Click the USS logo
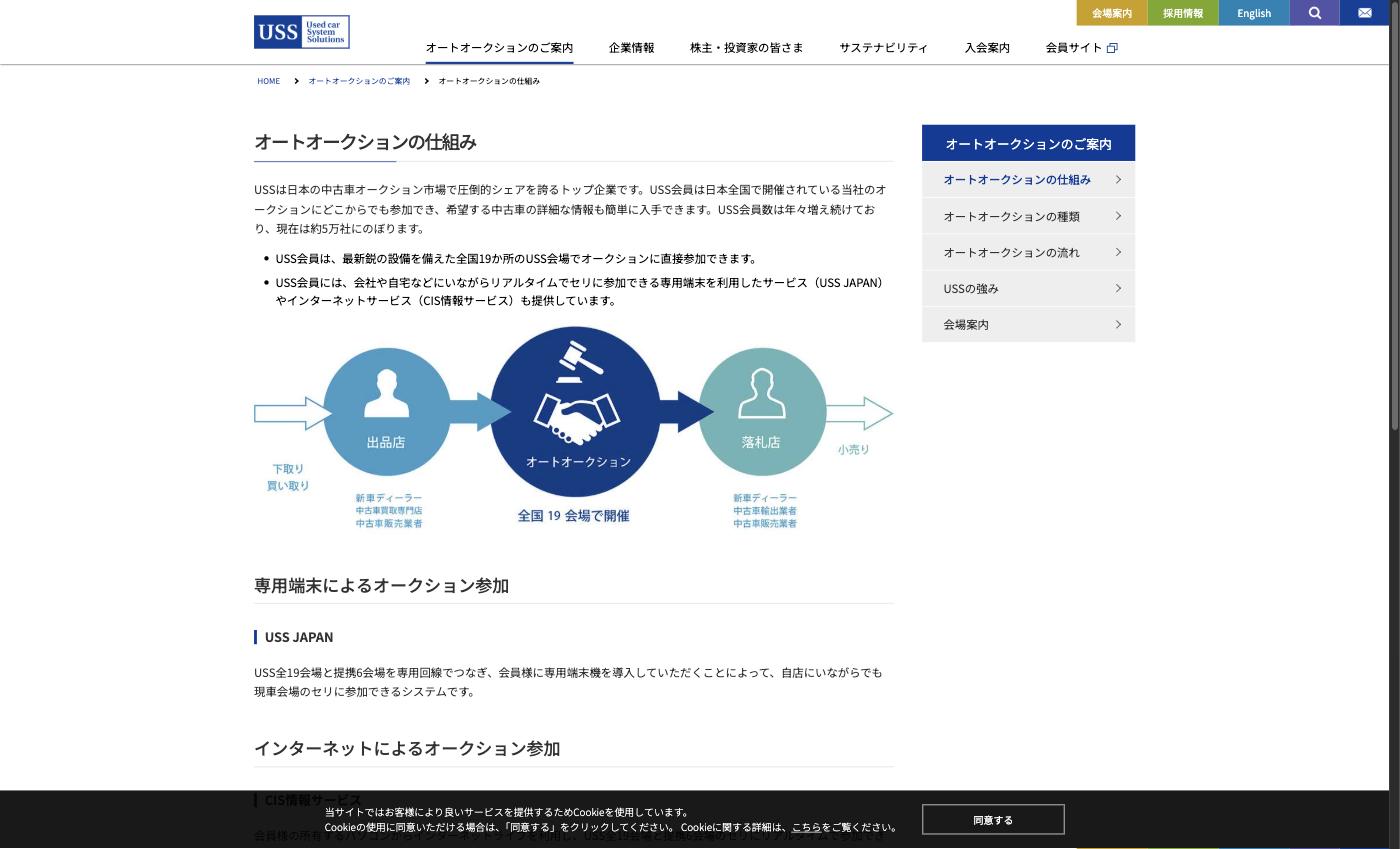 (301, 32)
